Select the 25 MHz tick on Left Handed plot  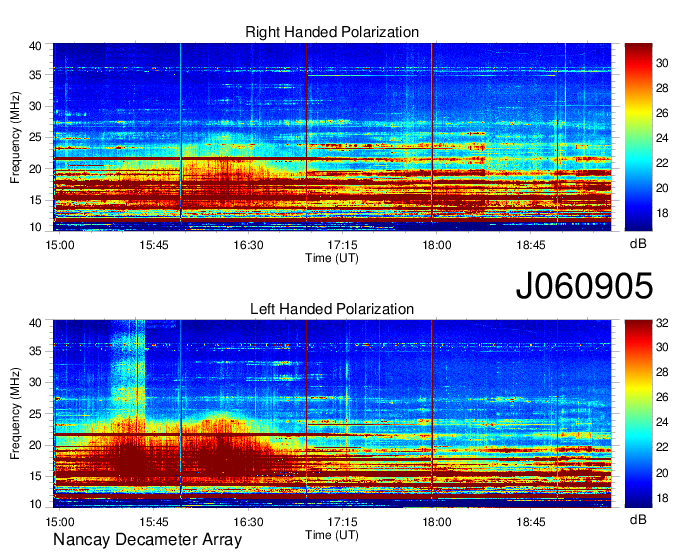(36, 414)
